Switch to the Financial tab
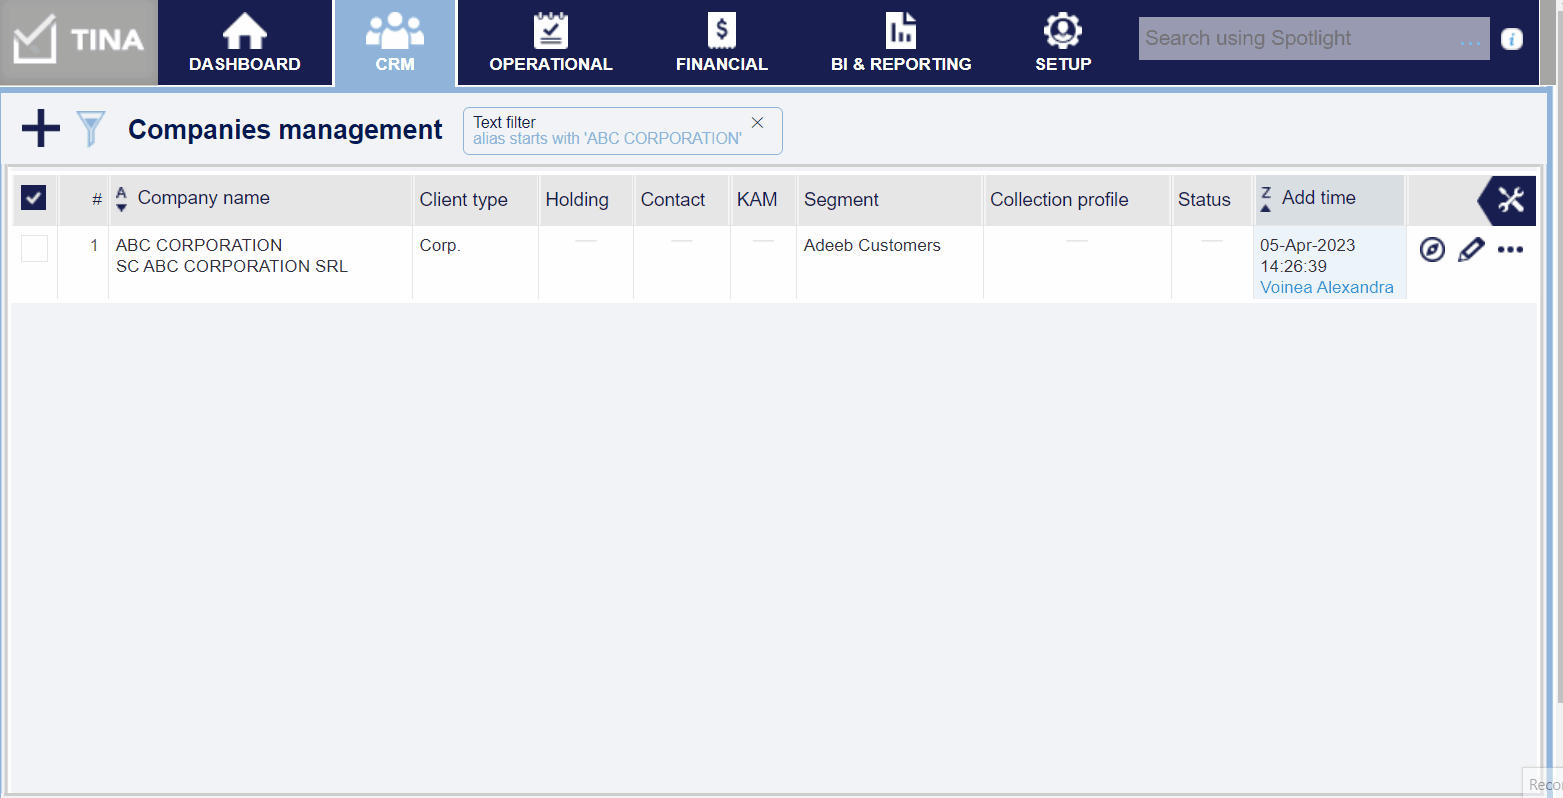This screenshot has height=798, width=1563. pyautogui.click(x=721, y=43)
